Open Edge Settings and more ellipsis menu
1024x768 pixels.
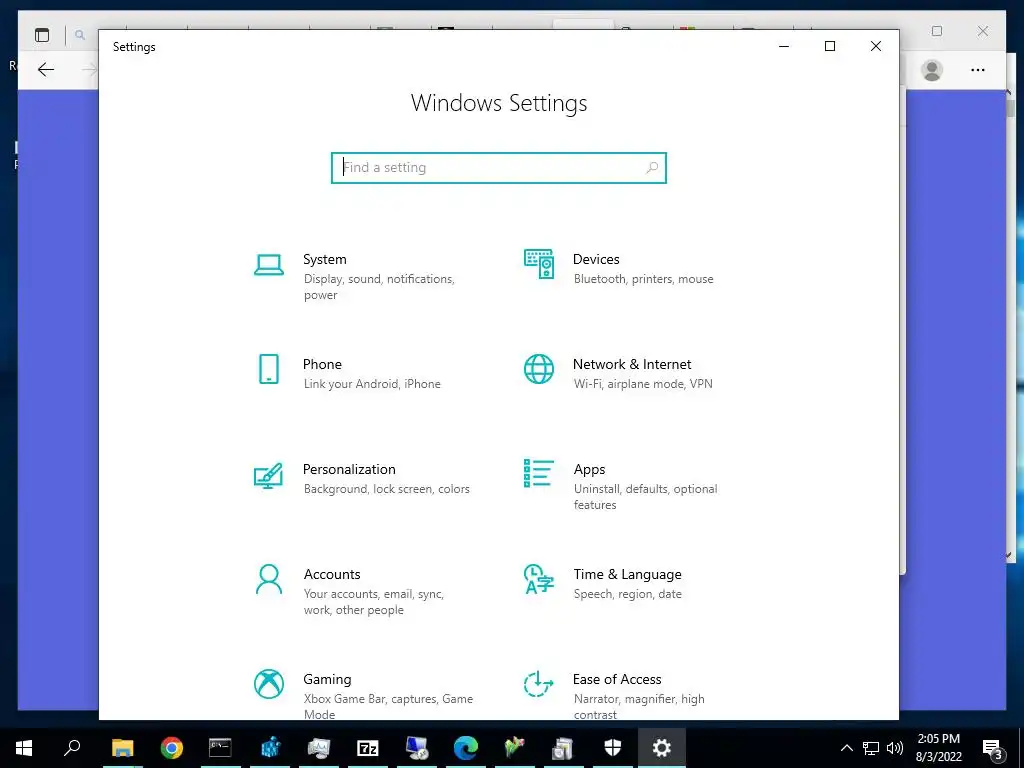click(x=978, y=70)
